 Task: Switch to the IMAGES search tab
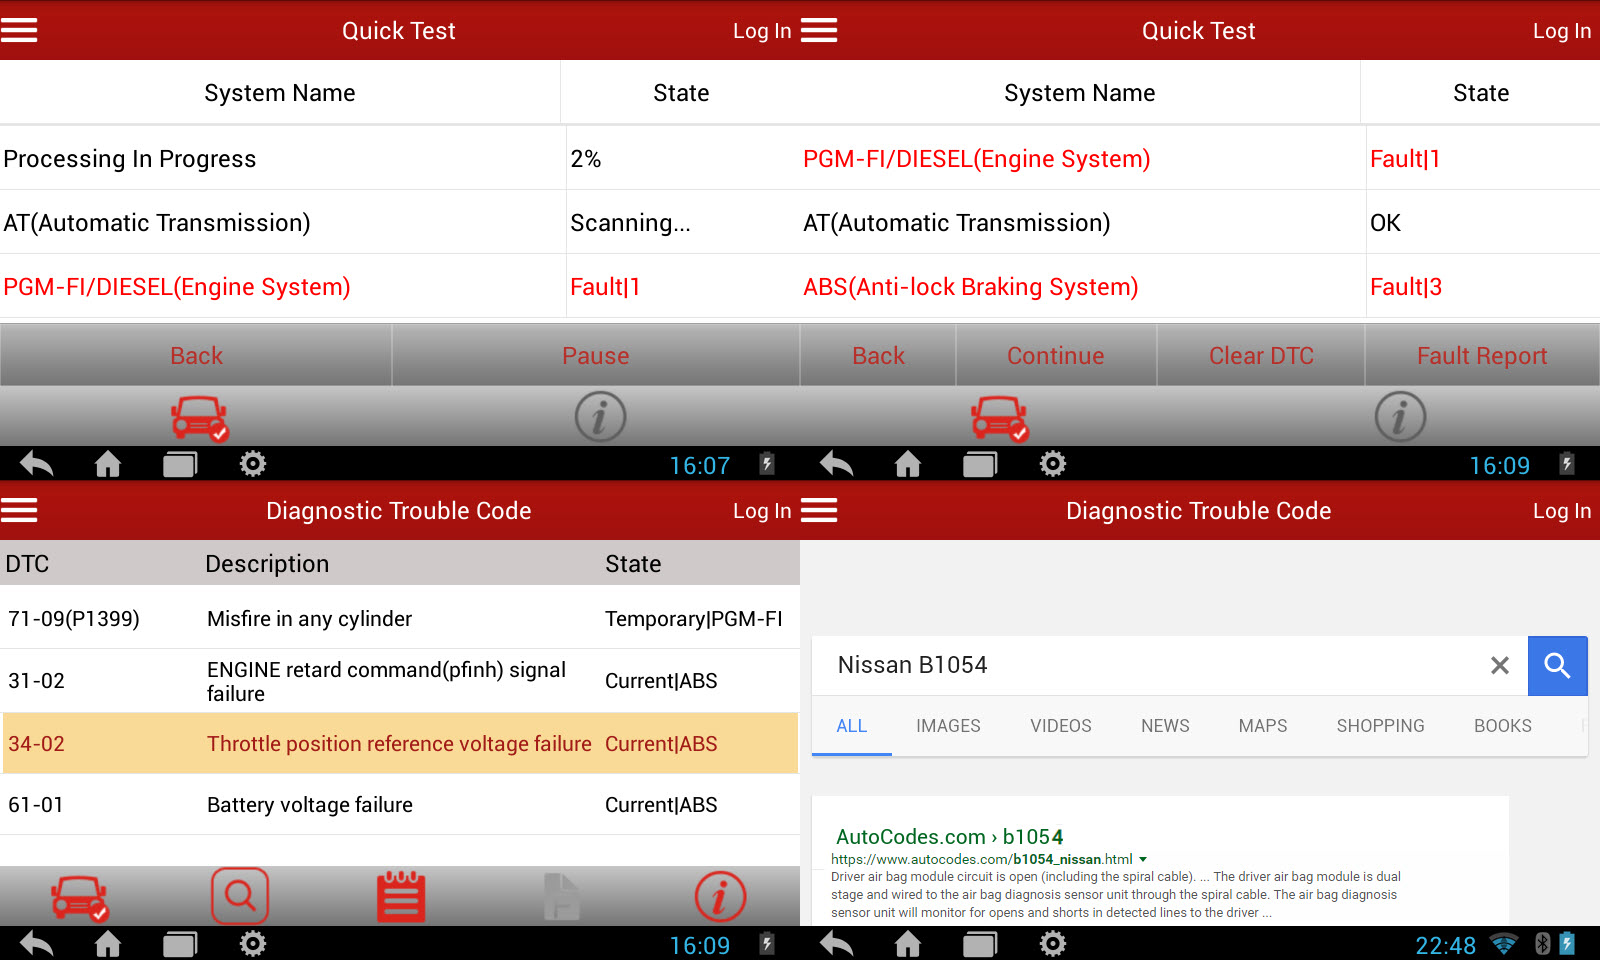(948, 726)
